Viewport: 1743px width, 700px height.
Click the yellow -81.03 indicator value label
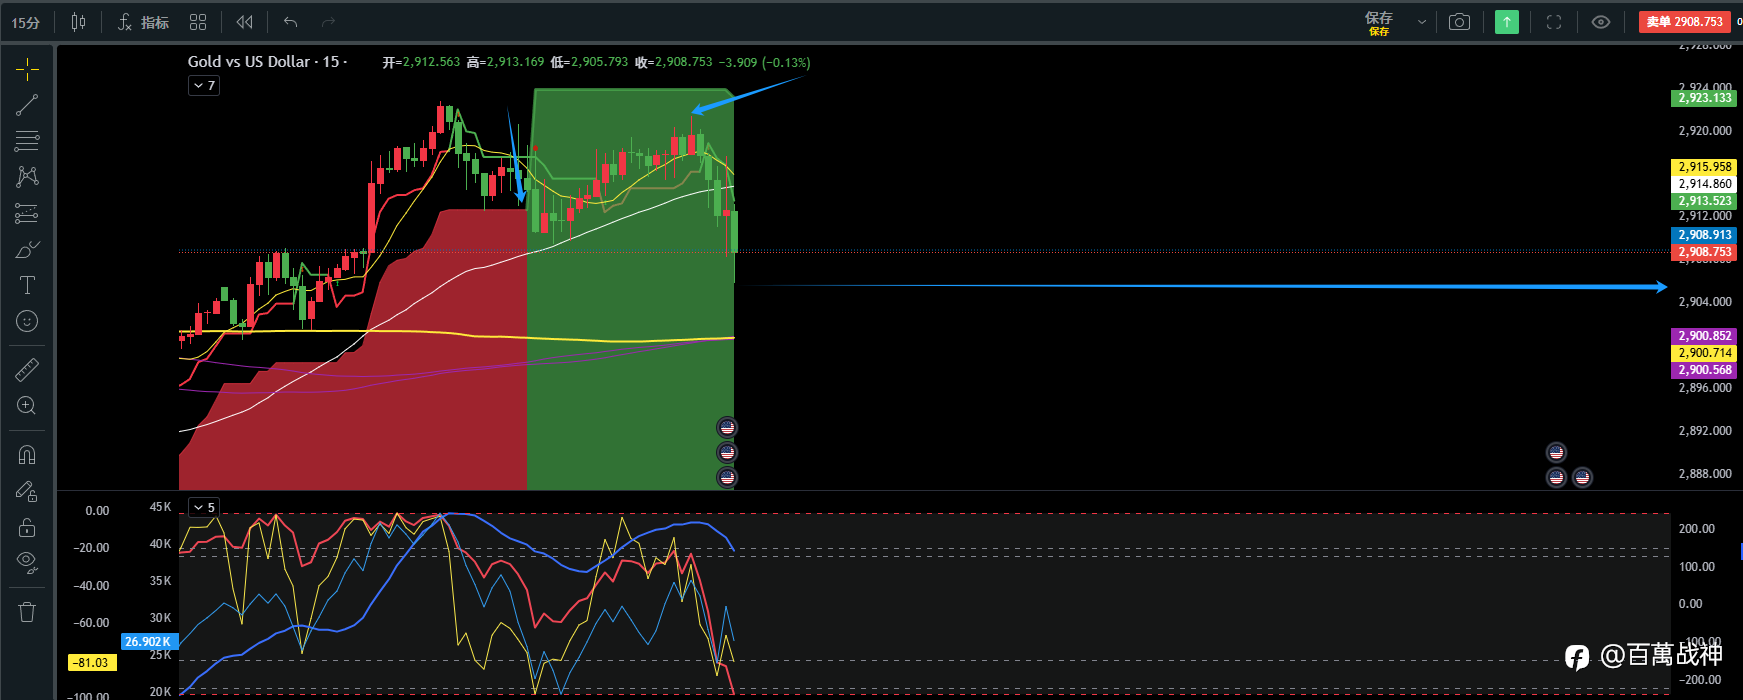point(92,662)
